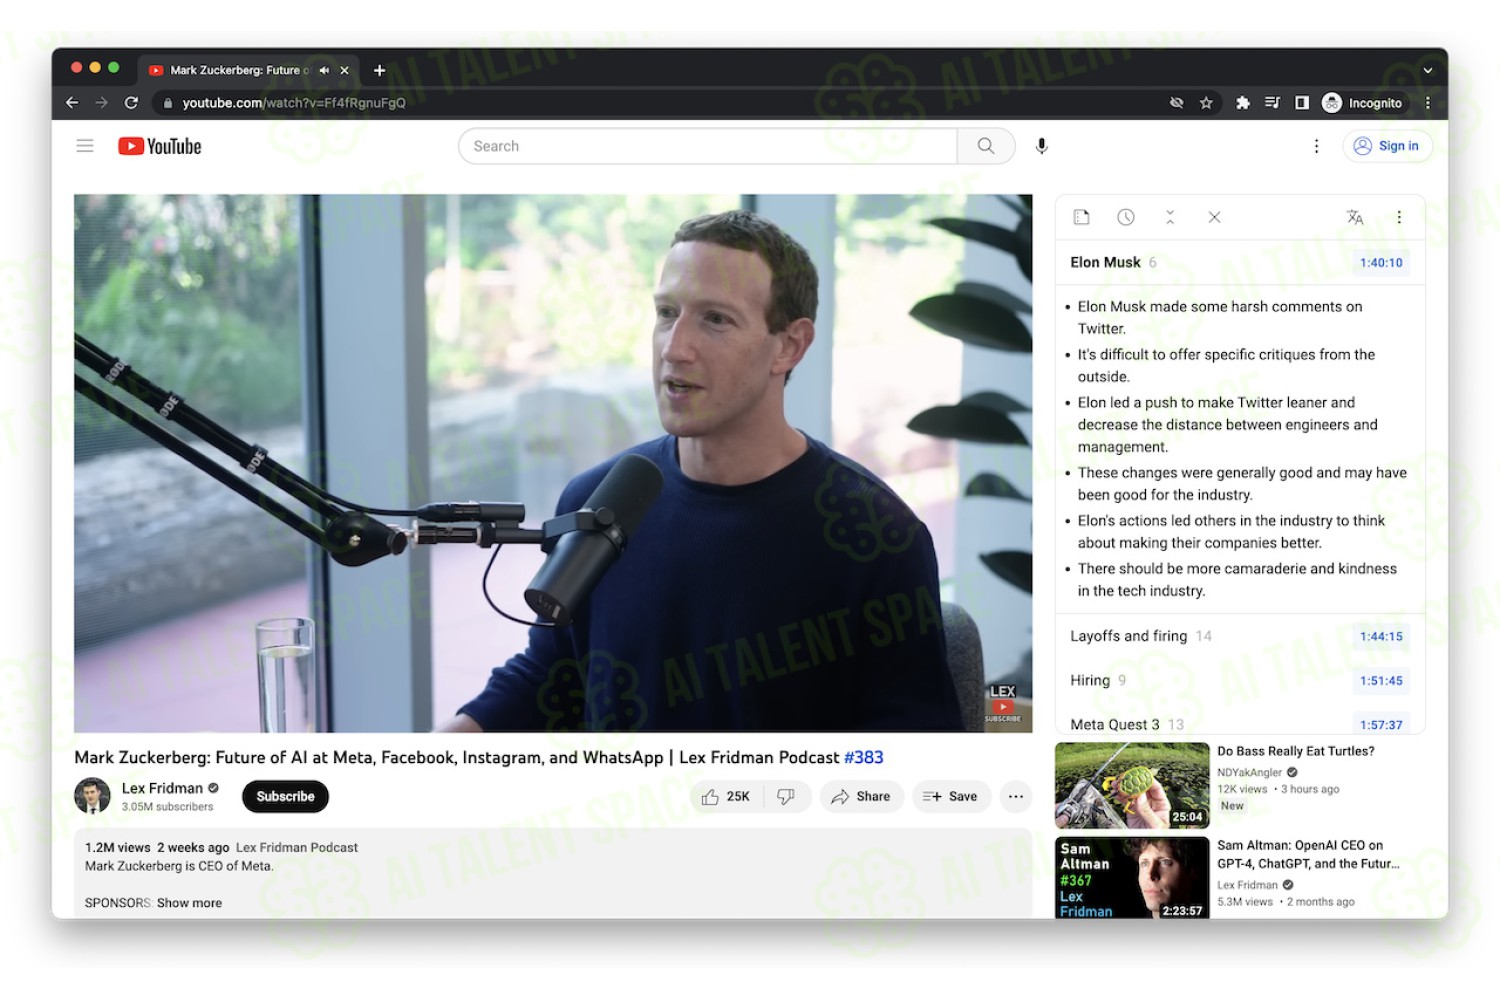Select bullet about harsh comments on Twitter

(1219, 317)
